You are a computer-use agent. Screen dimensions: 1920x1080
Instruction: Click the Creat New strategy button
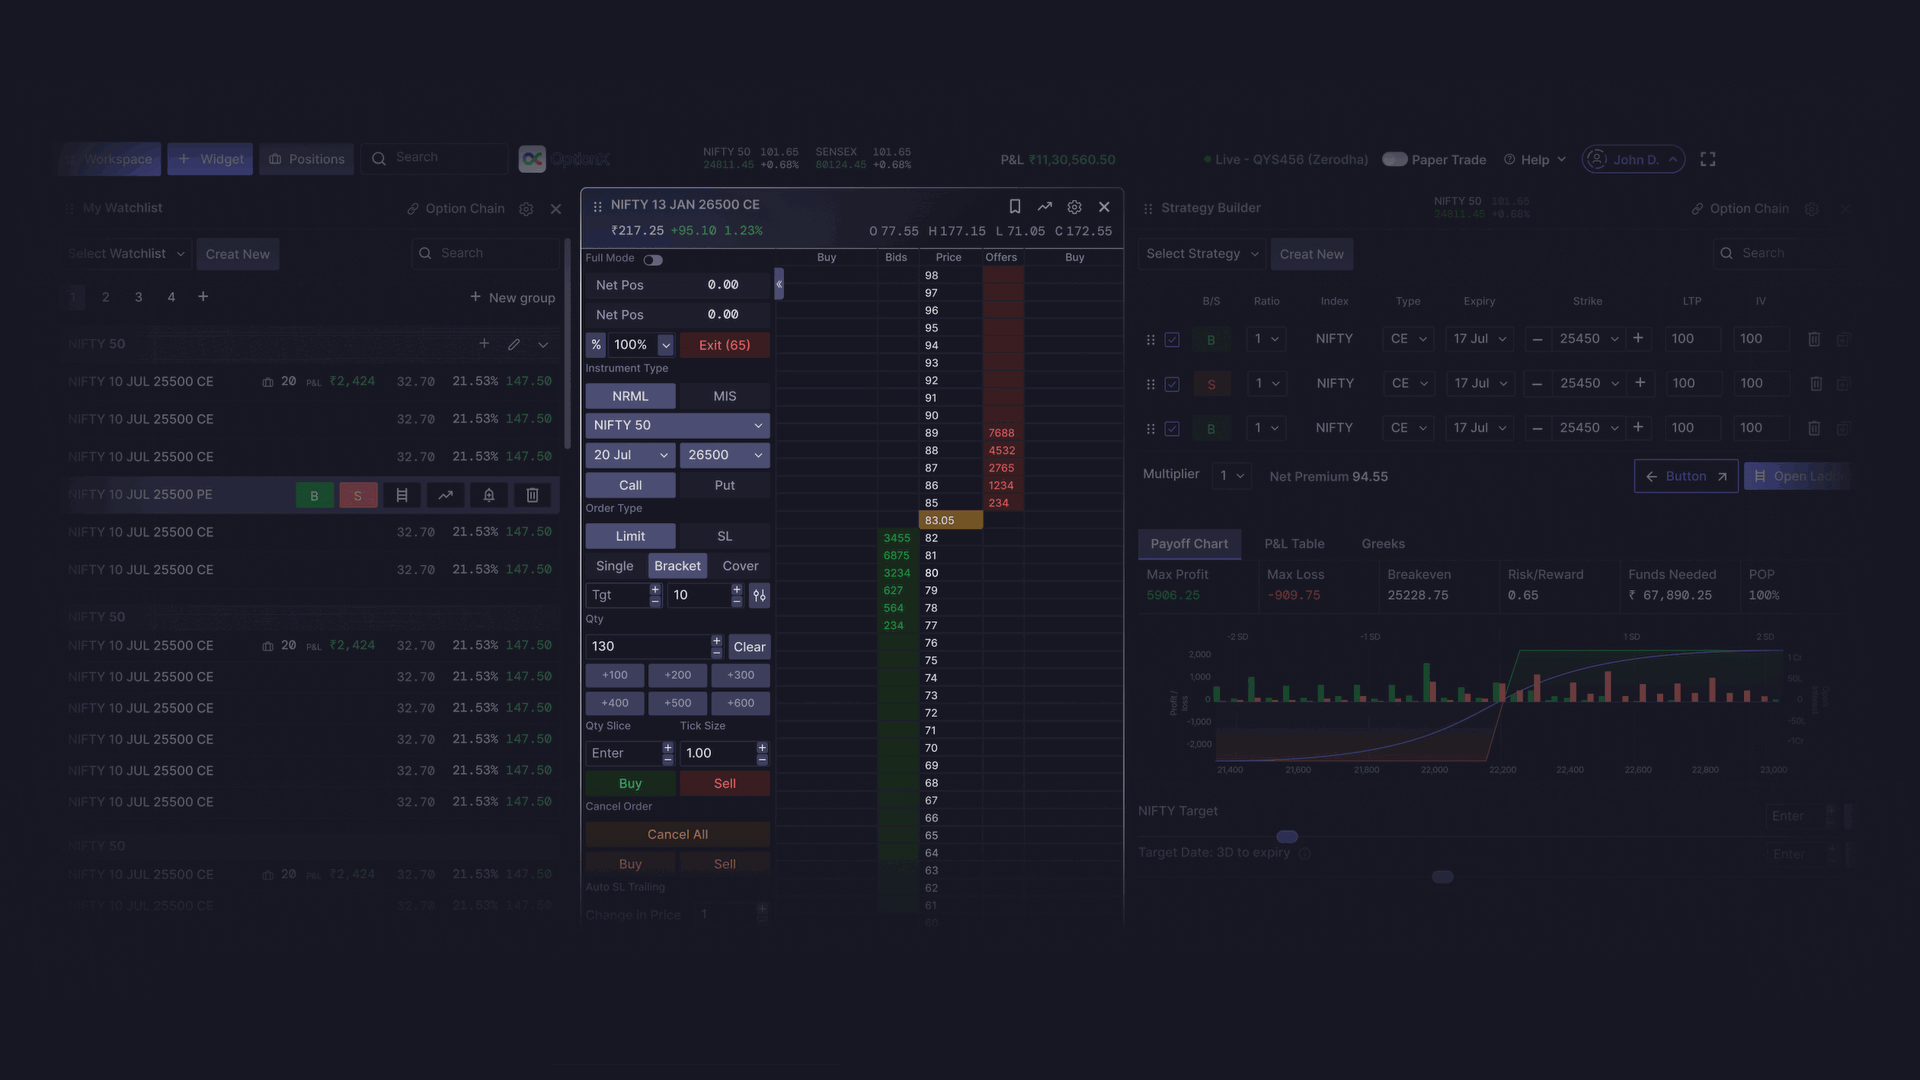1312,253
